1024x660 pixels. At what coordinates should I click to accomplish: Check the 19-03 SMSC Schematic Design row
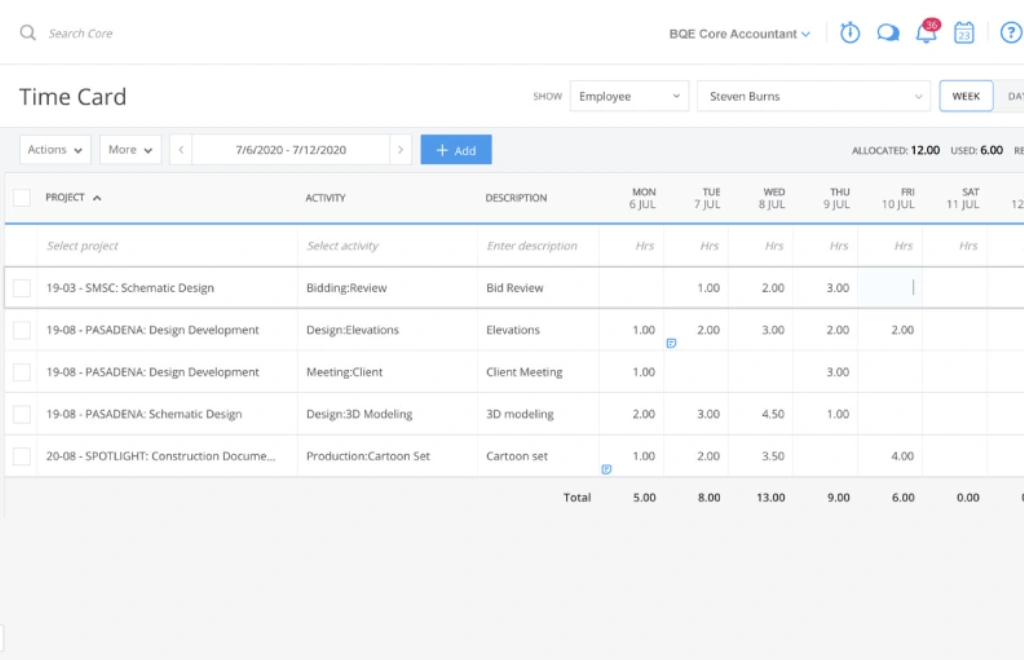pos(22,288)
